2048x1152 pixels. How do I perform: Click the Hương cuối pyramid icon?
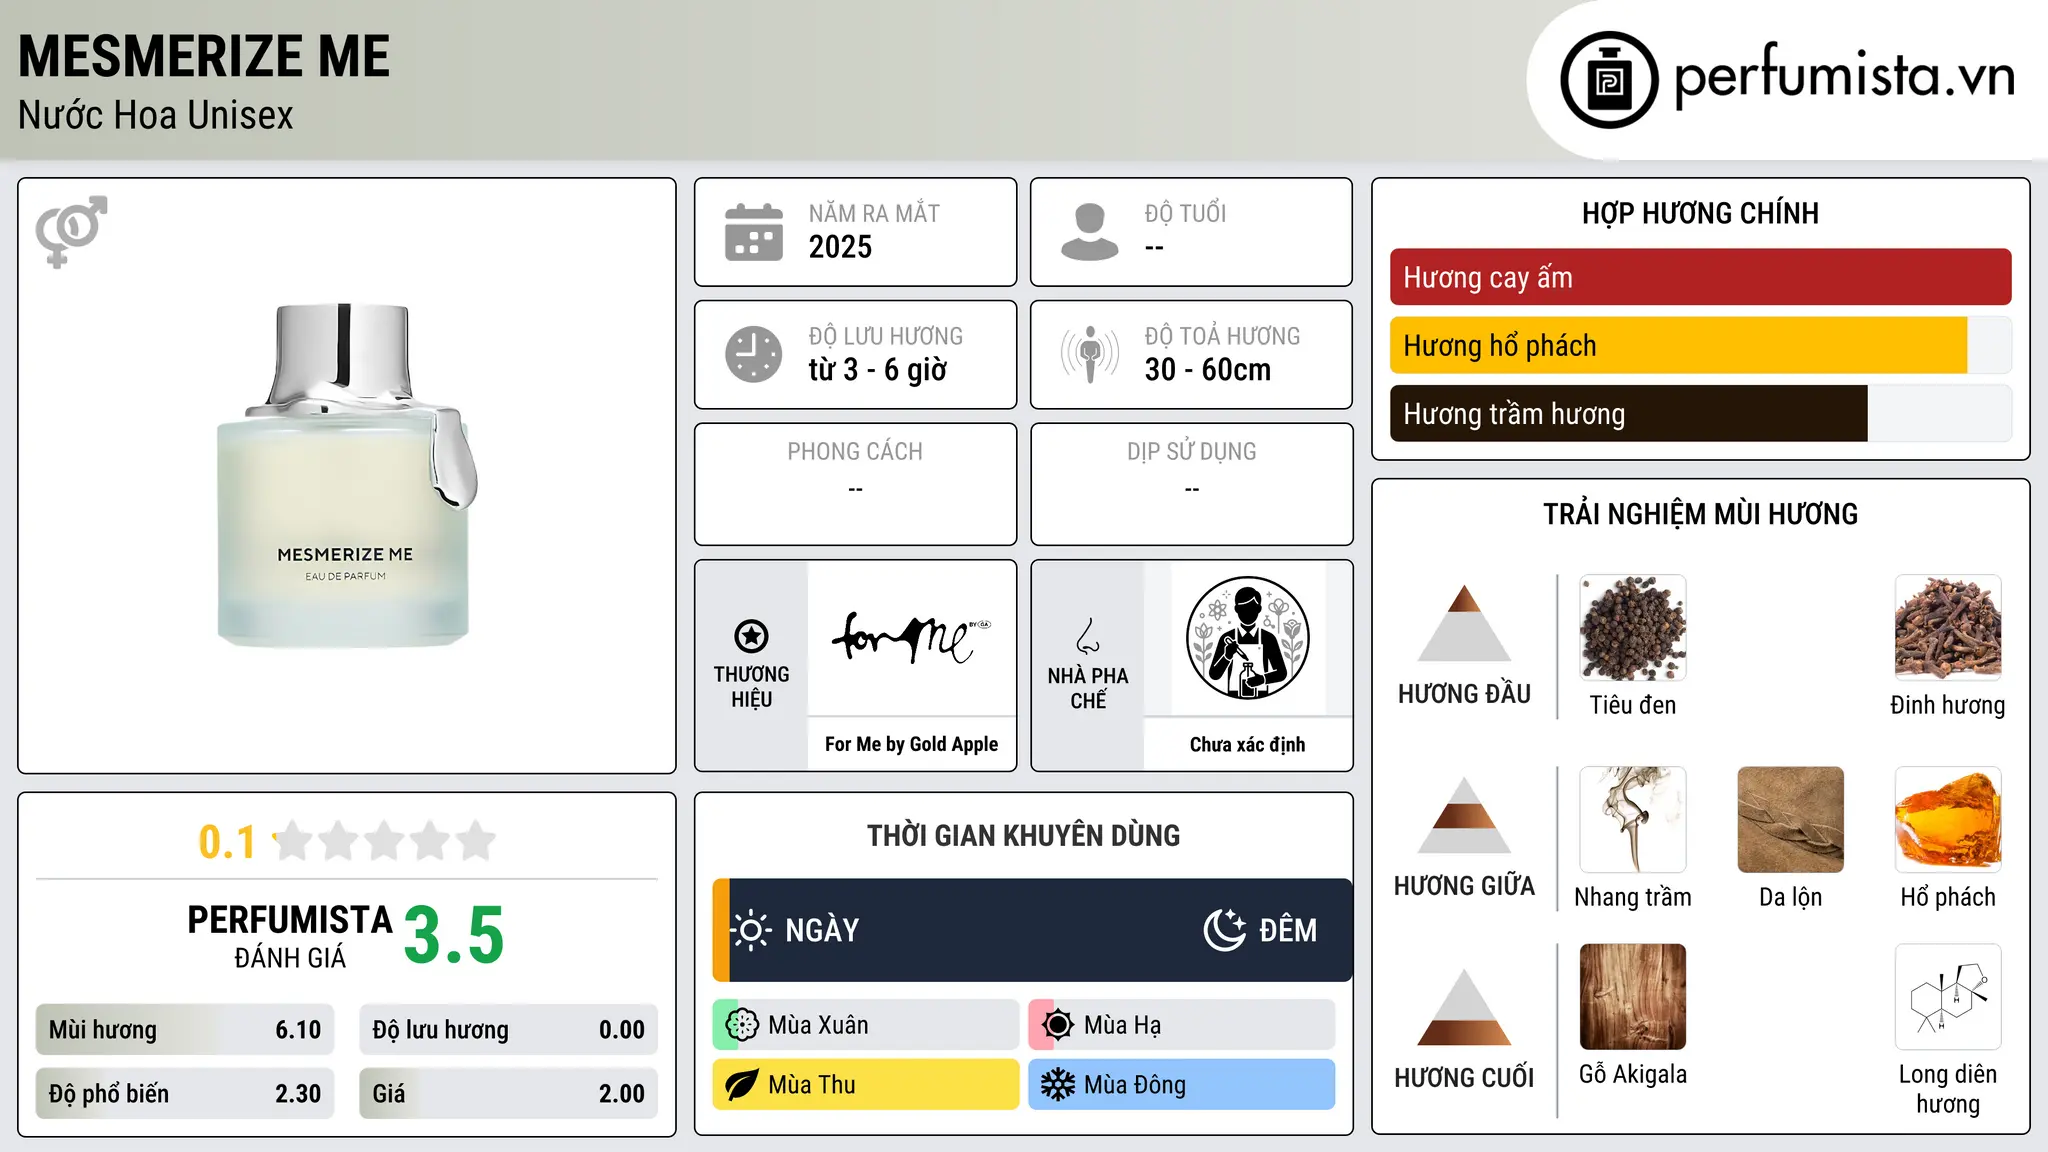(x=1464, y=1007)
